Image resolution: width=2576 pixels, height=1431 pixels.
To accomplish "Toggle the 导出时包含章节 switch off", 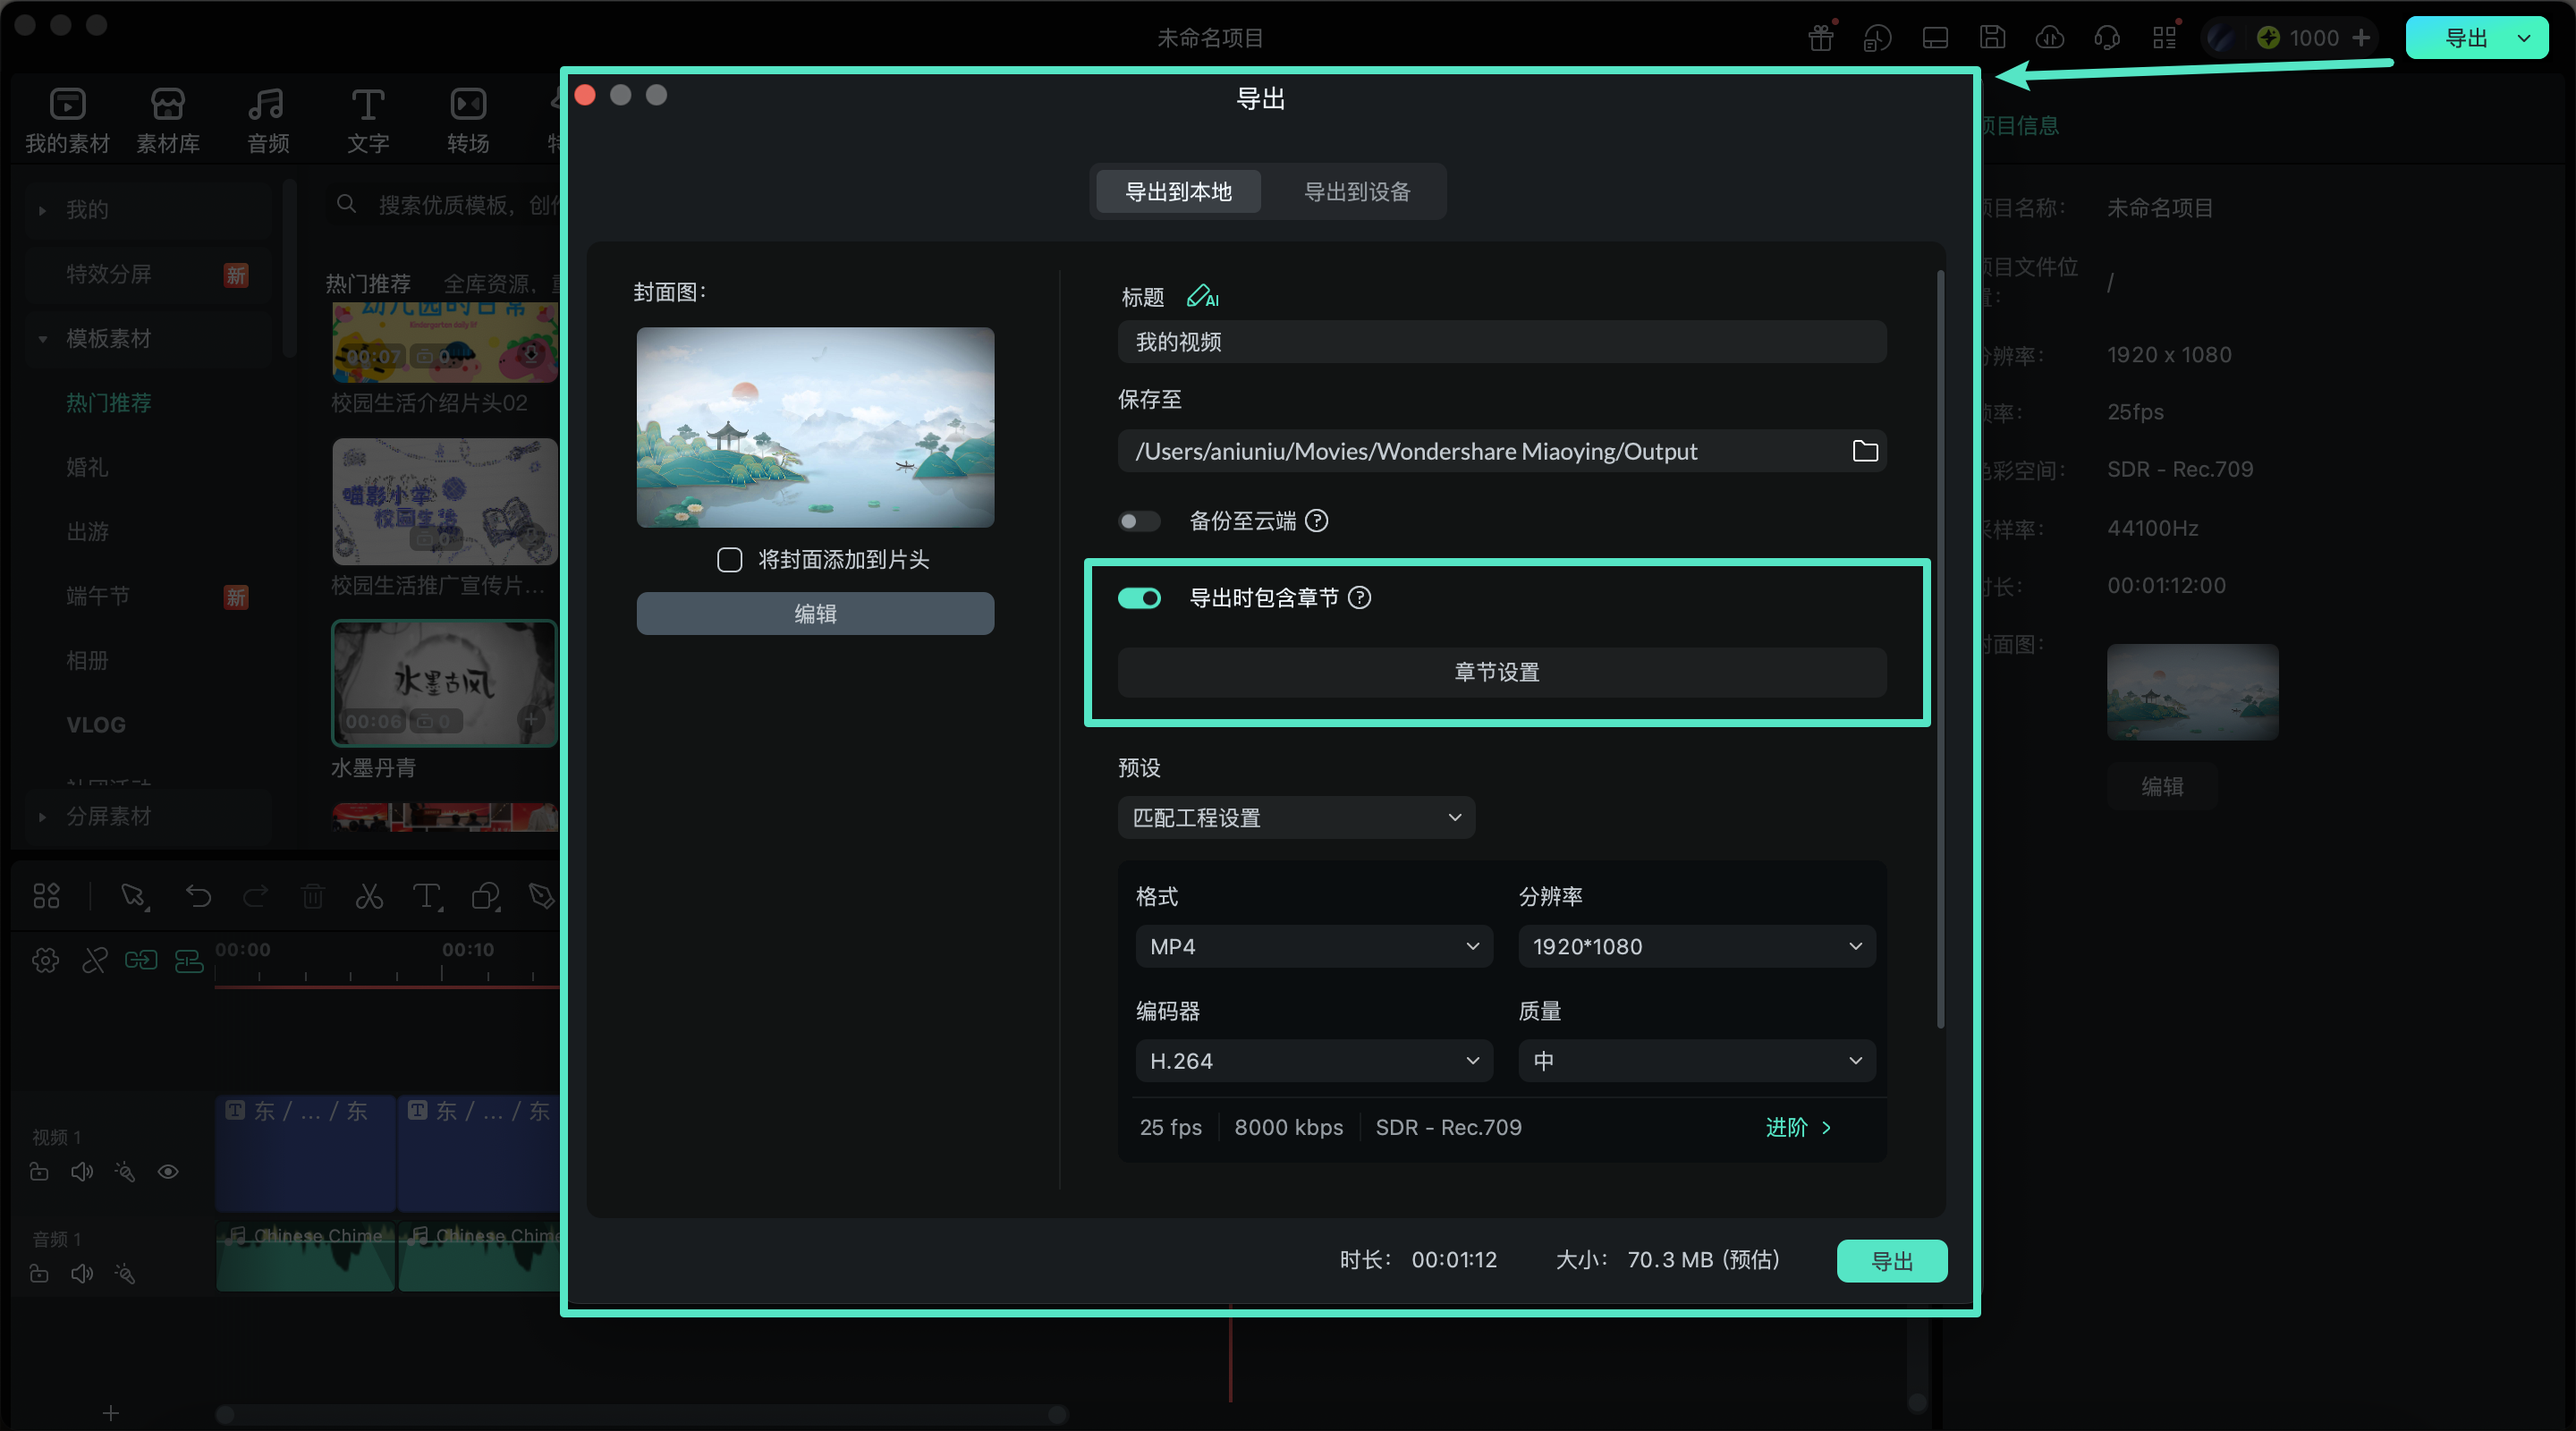I will (x=1139, y=598).
